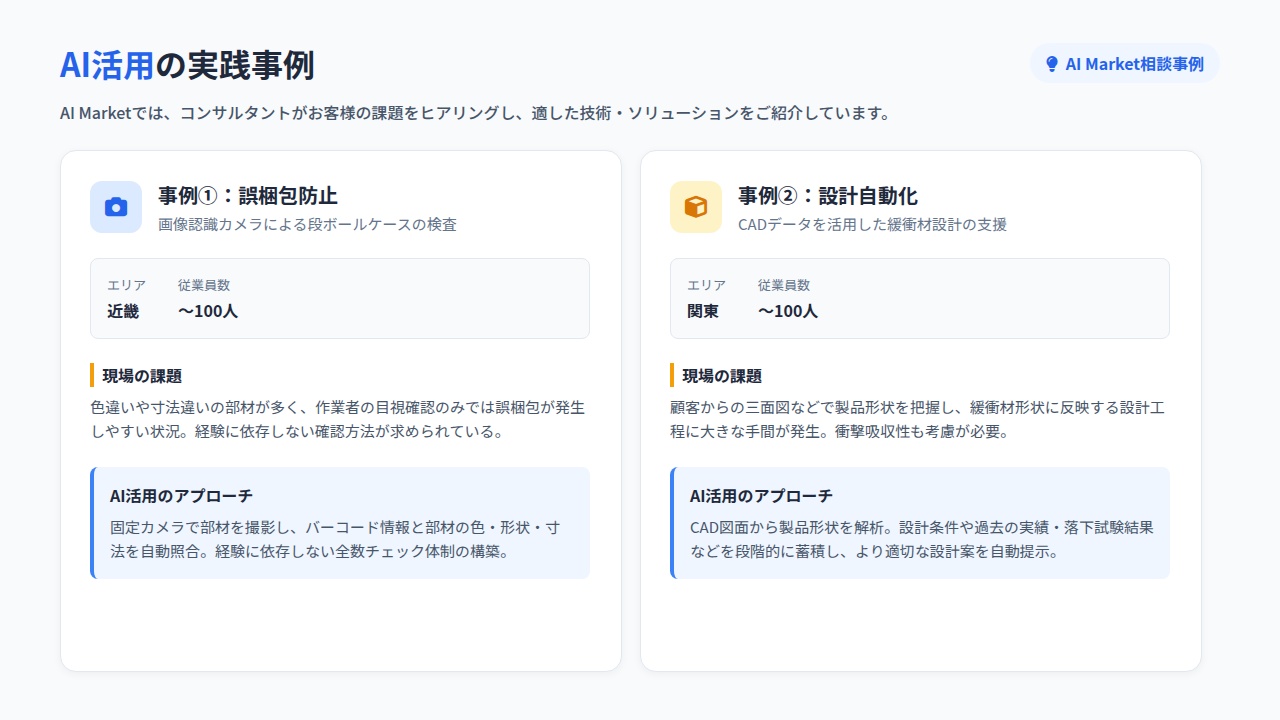Click 従業員数 label in 誤梱包防止 card
This screenshot has height=720, width=1280.
(204, 285)
